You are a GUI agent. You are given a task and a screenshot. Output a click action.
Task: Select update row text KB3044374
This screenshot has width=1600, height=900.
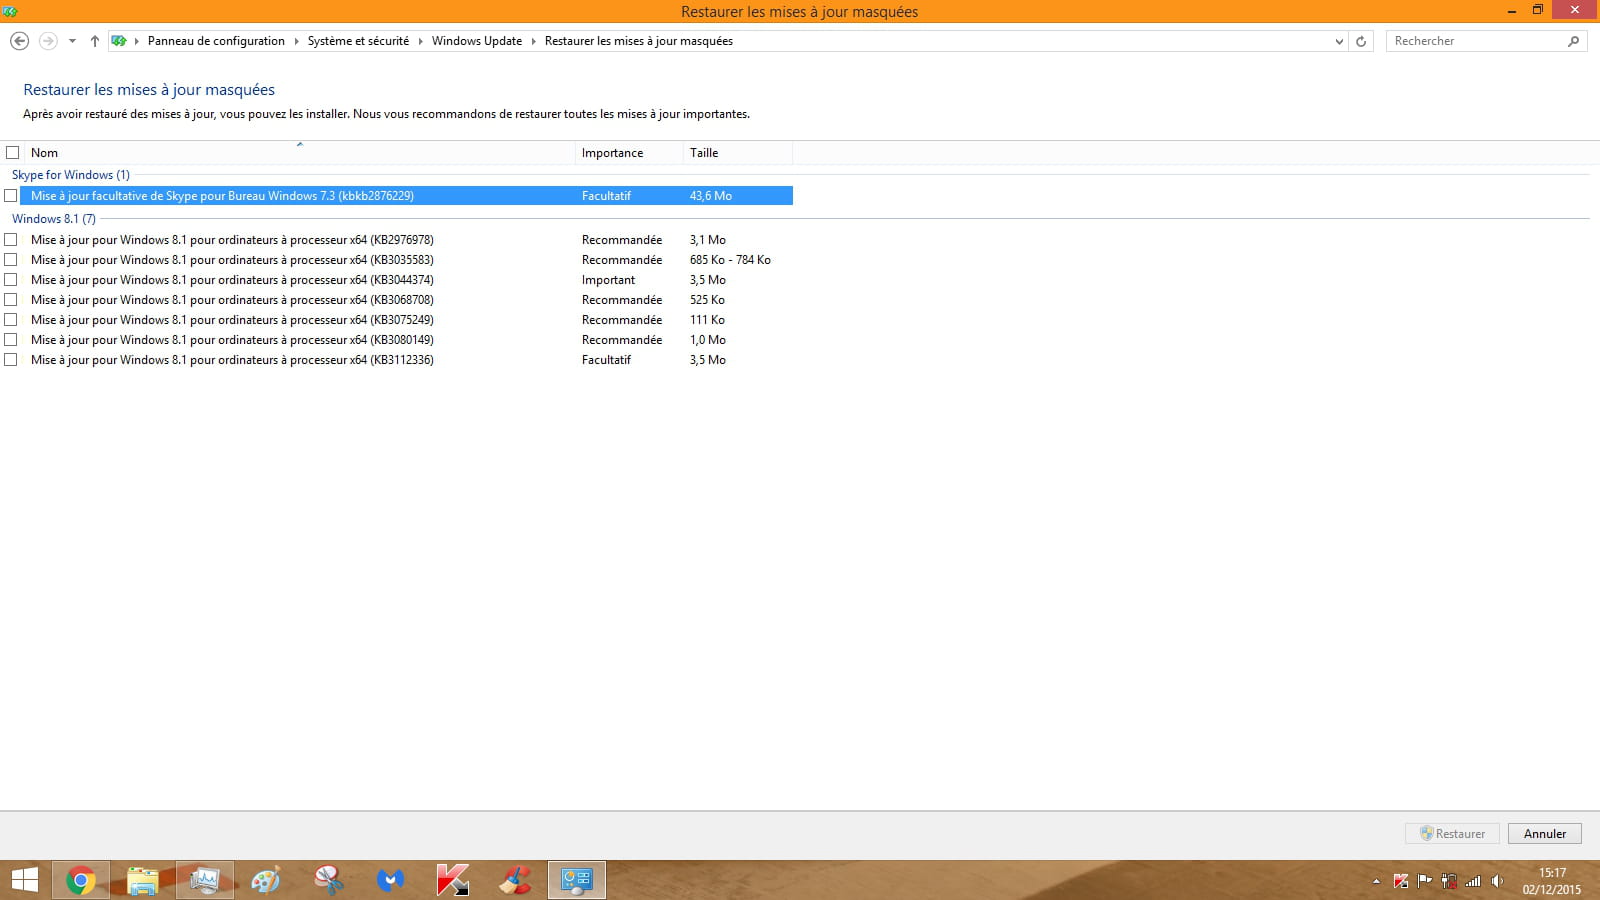pos(232,280)
